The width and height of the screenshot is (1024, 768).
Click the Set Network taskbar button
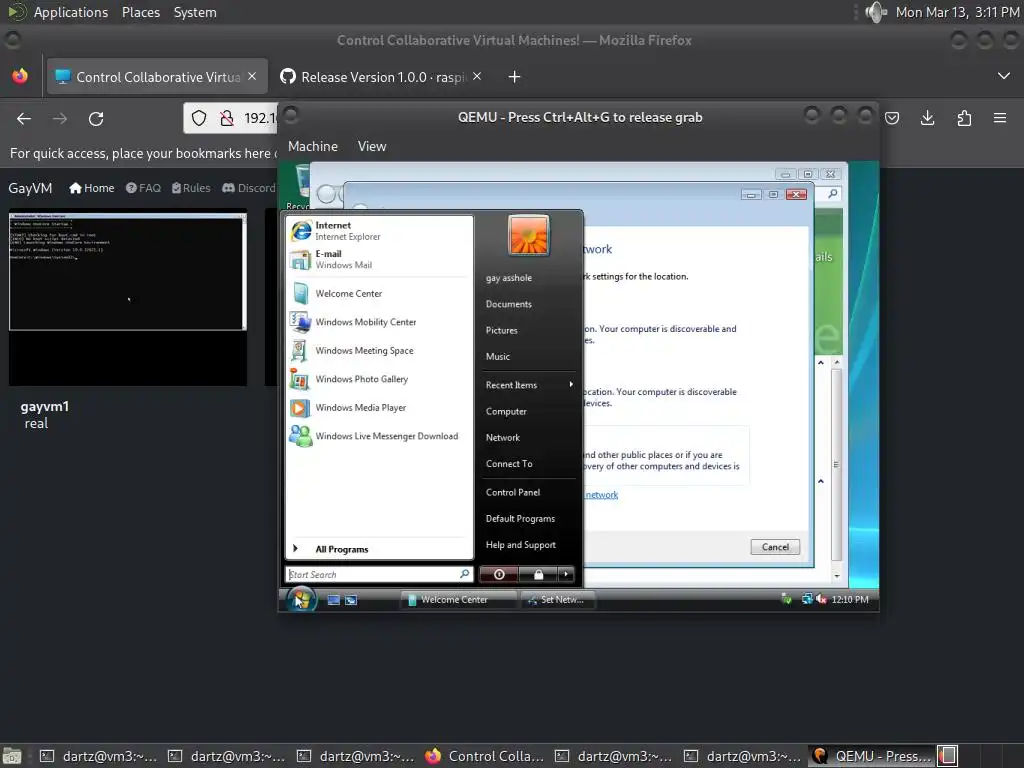click(557, 600)
